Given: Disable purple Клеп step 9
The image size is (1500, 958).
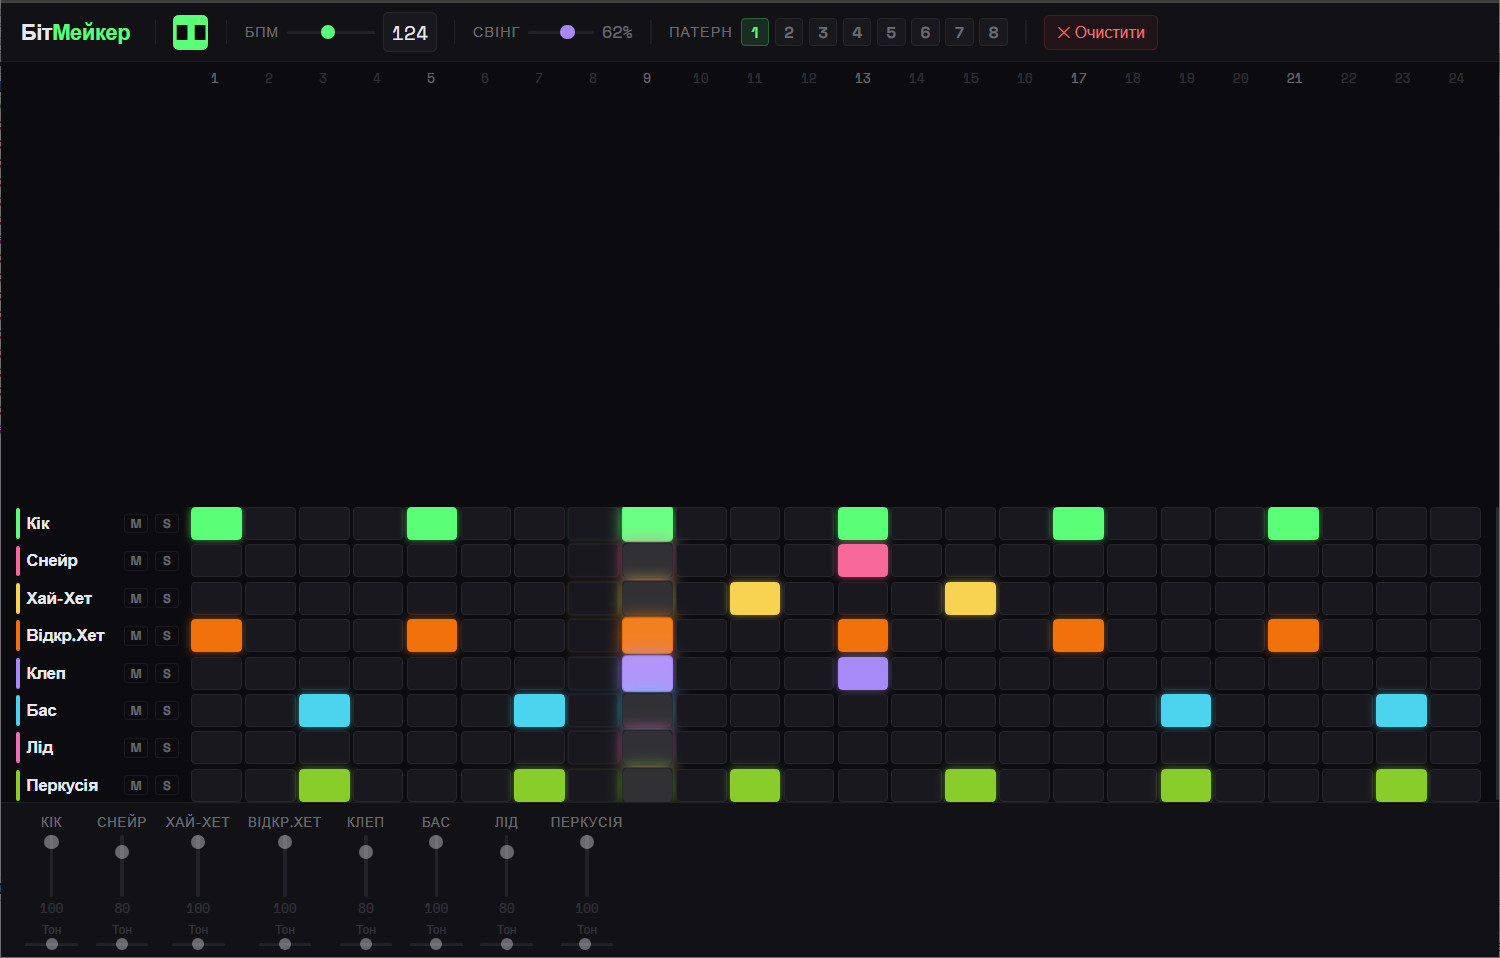Looking at the screenshot, I should 647,673.
